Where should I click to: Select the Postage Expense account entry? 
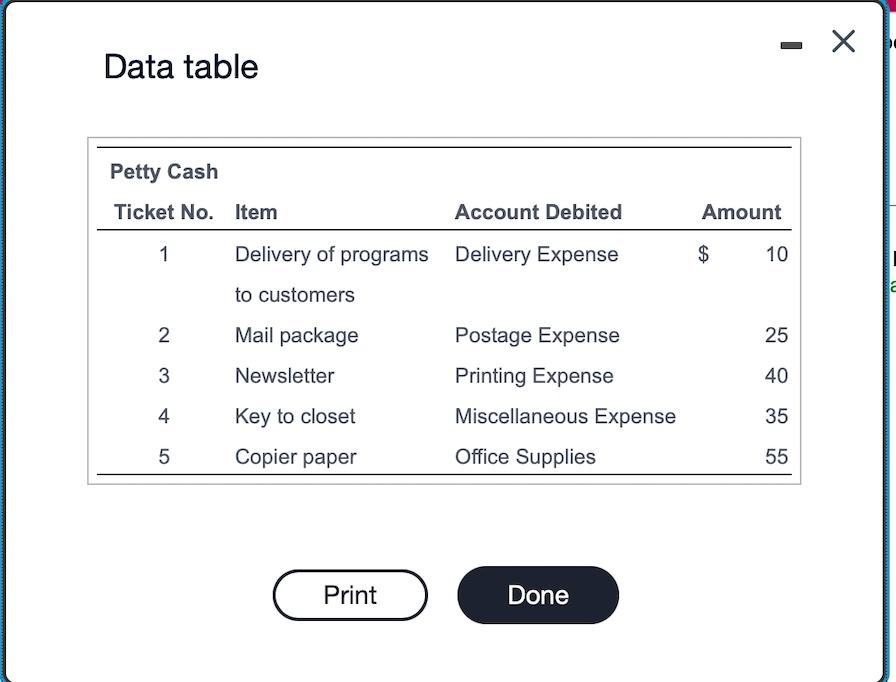(x=537, y=335)
